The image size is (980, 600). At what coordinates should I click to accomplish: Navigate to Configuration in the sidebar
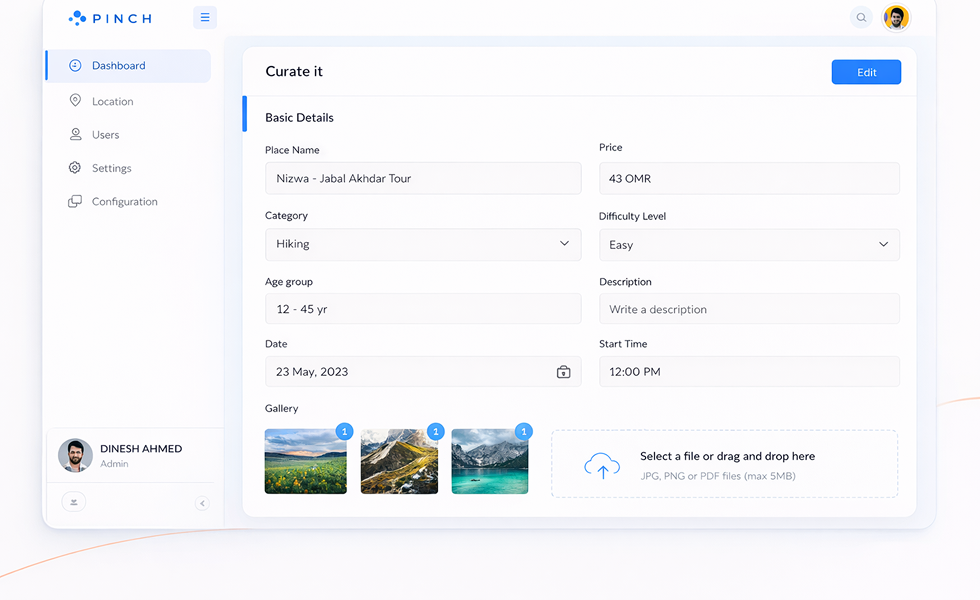124,202
